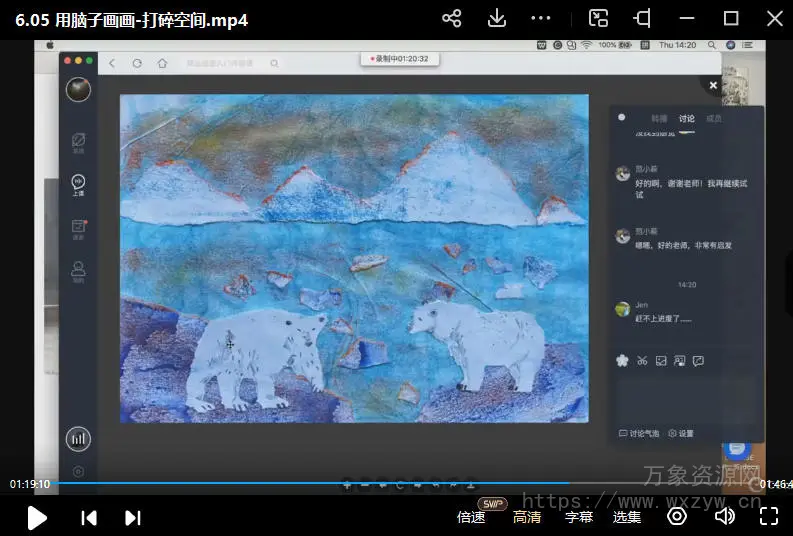Screen dimensions: 793x536
Task: Click the share icon in title bar
Action: coord(452,18)
